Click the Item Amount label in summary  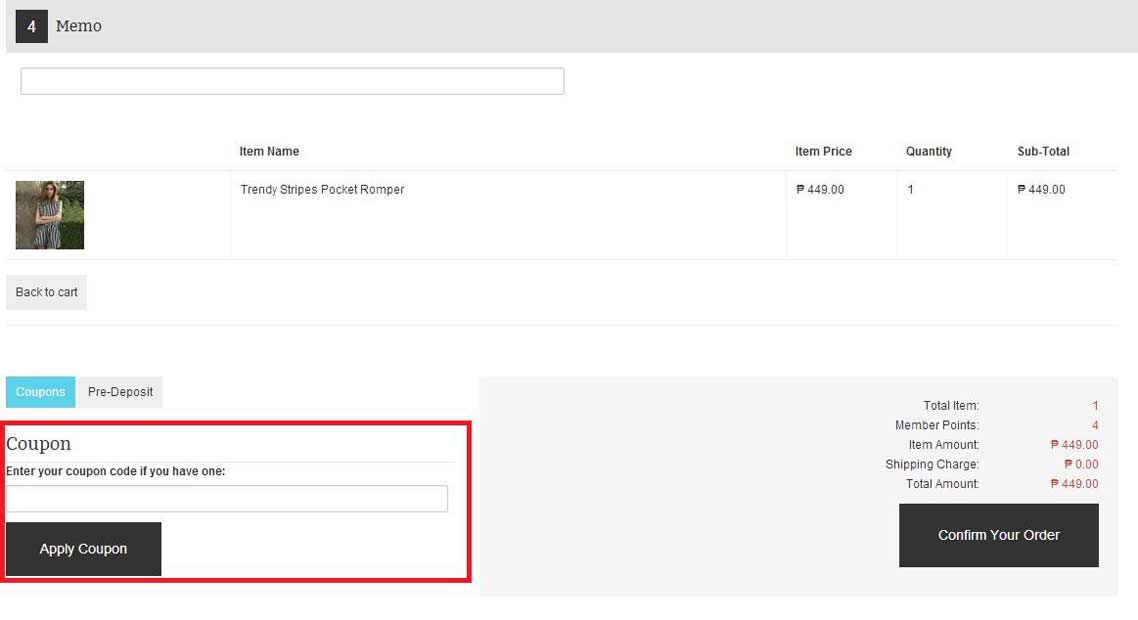click(943, 445)
